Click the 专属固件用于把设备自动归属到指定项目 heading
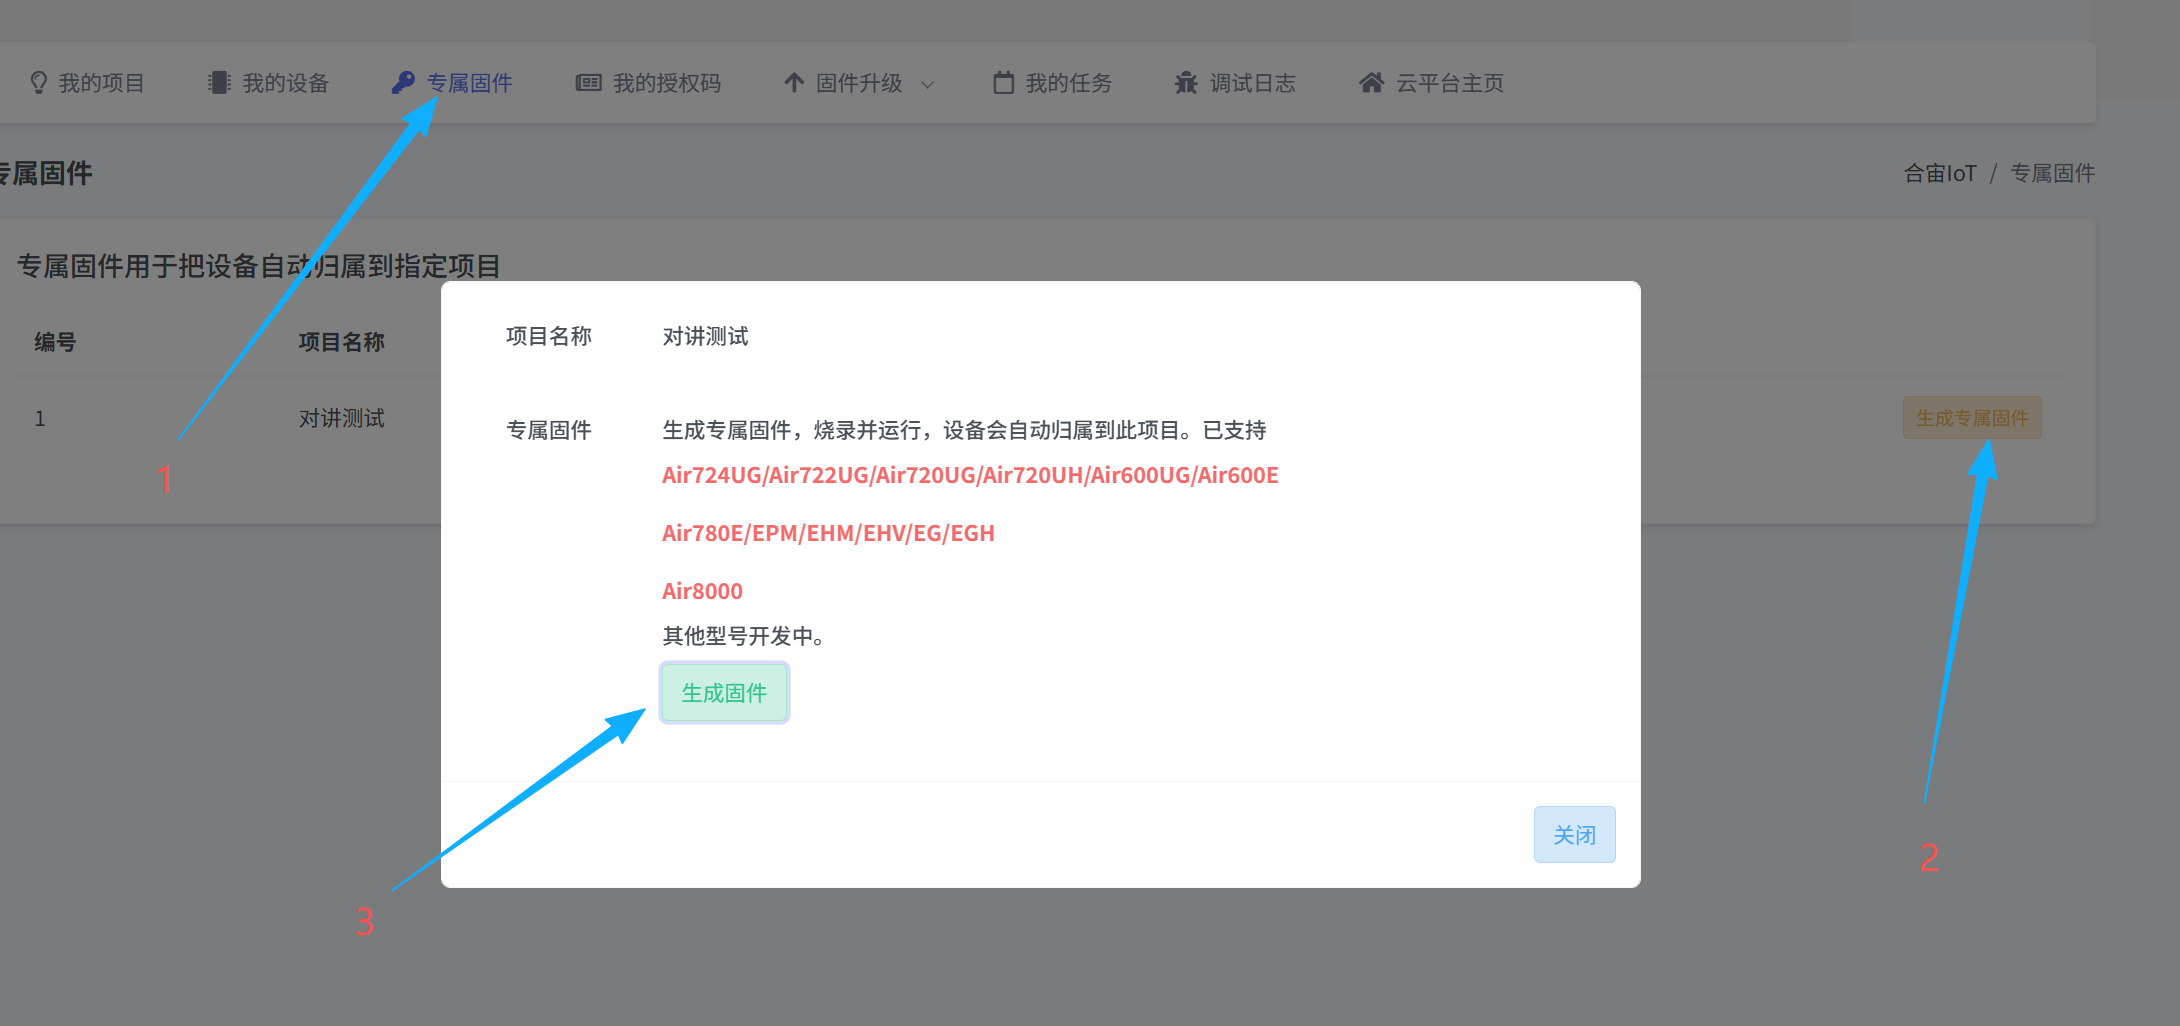This screenshot has height=1026, width=2180. tap(259, 267)
